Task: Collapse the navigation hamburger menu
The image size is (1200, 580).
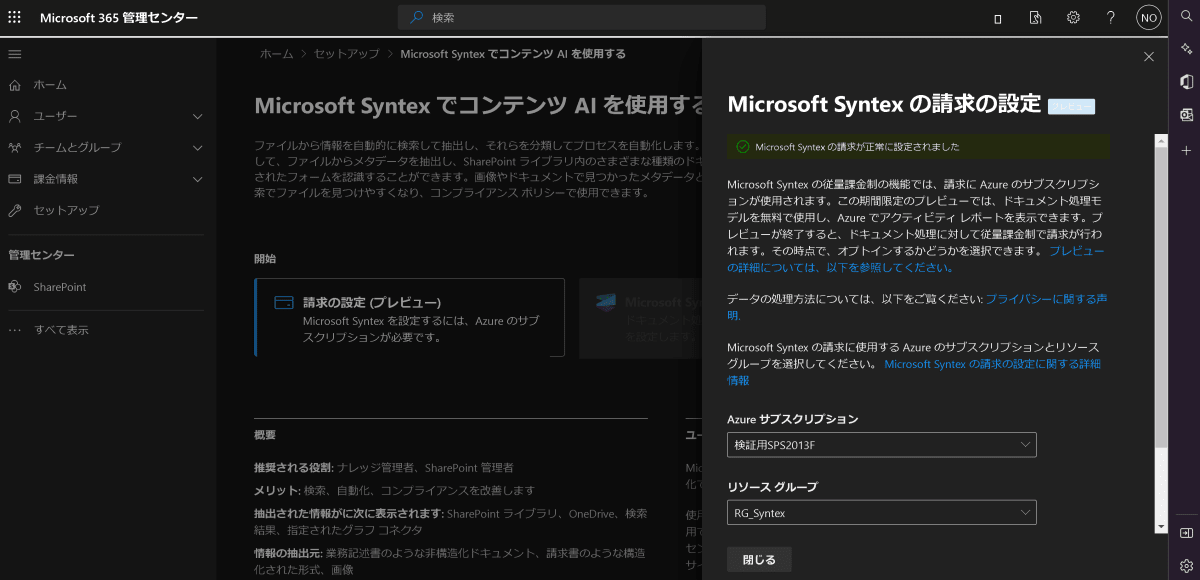Action: tap(15, 54)
